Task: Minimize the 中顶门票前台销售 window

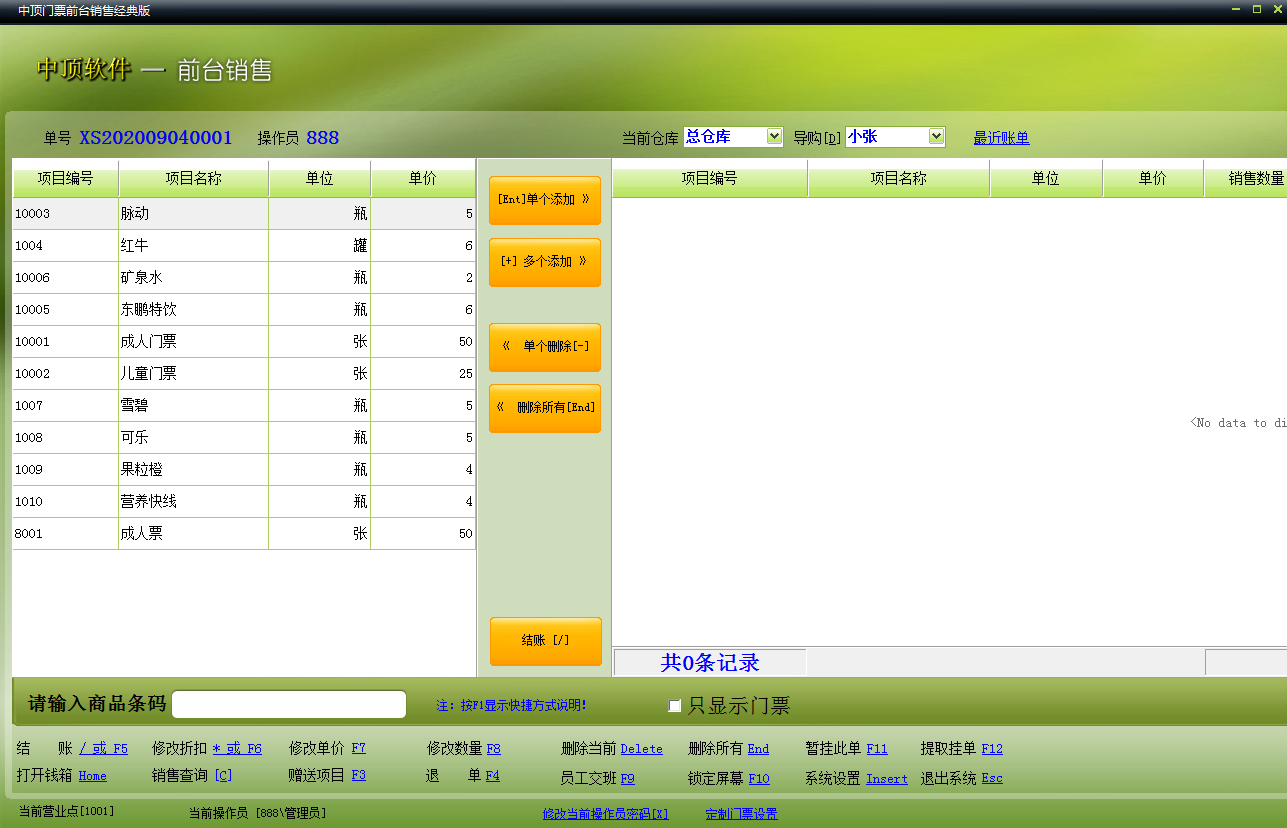Action: [1236, 9]
